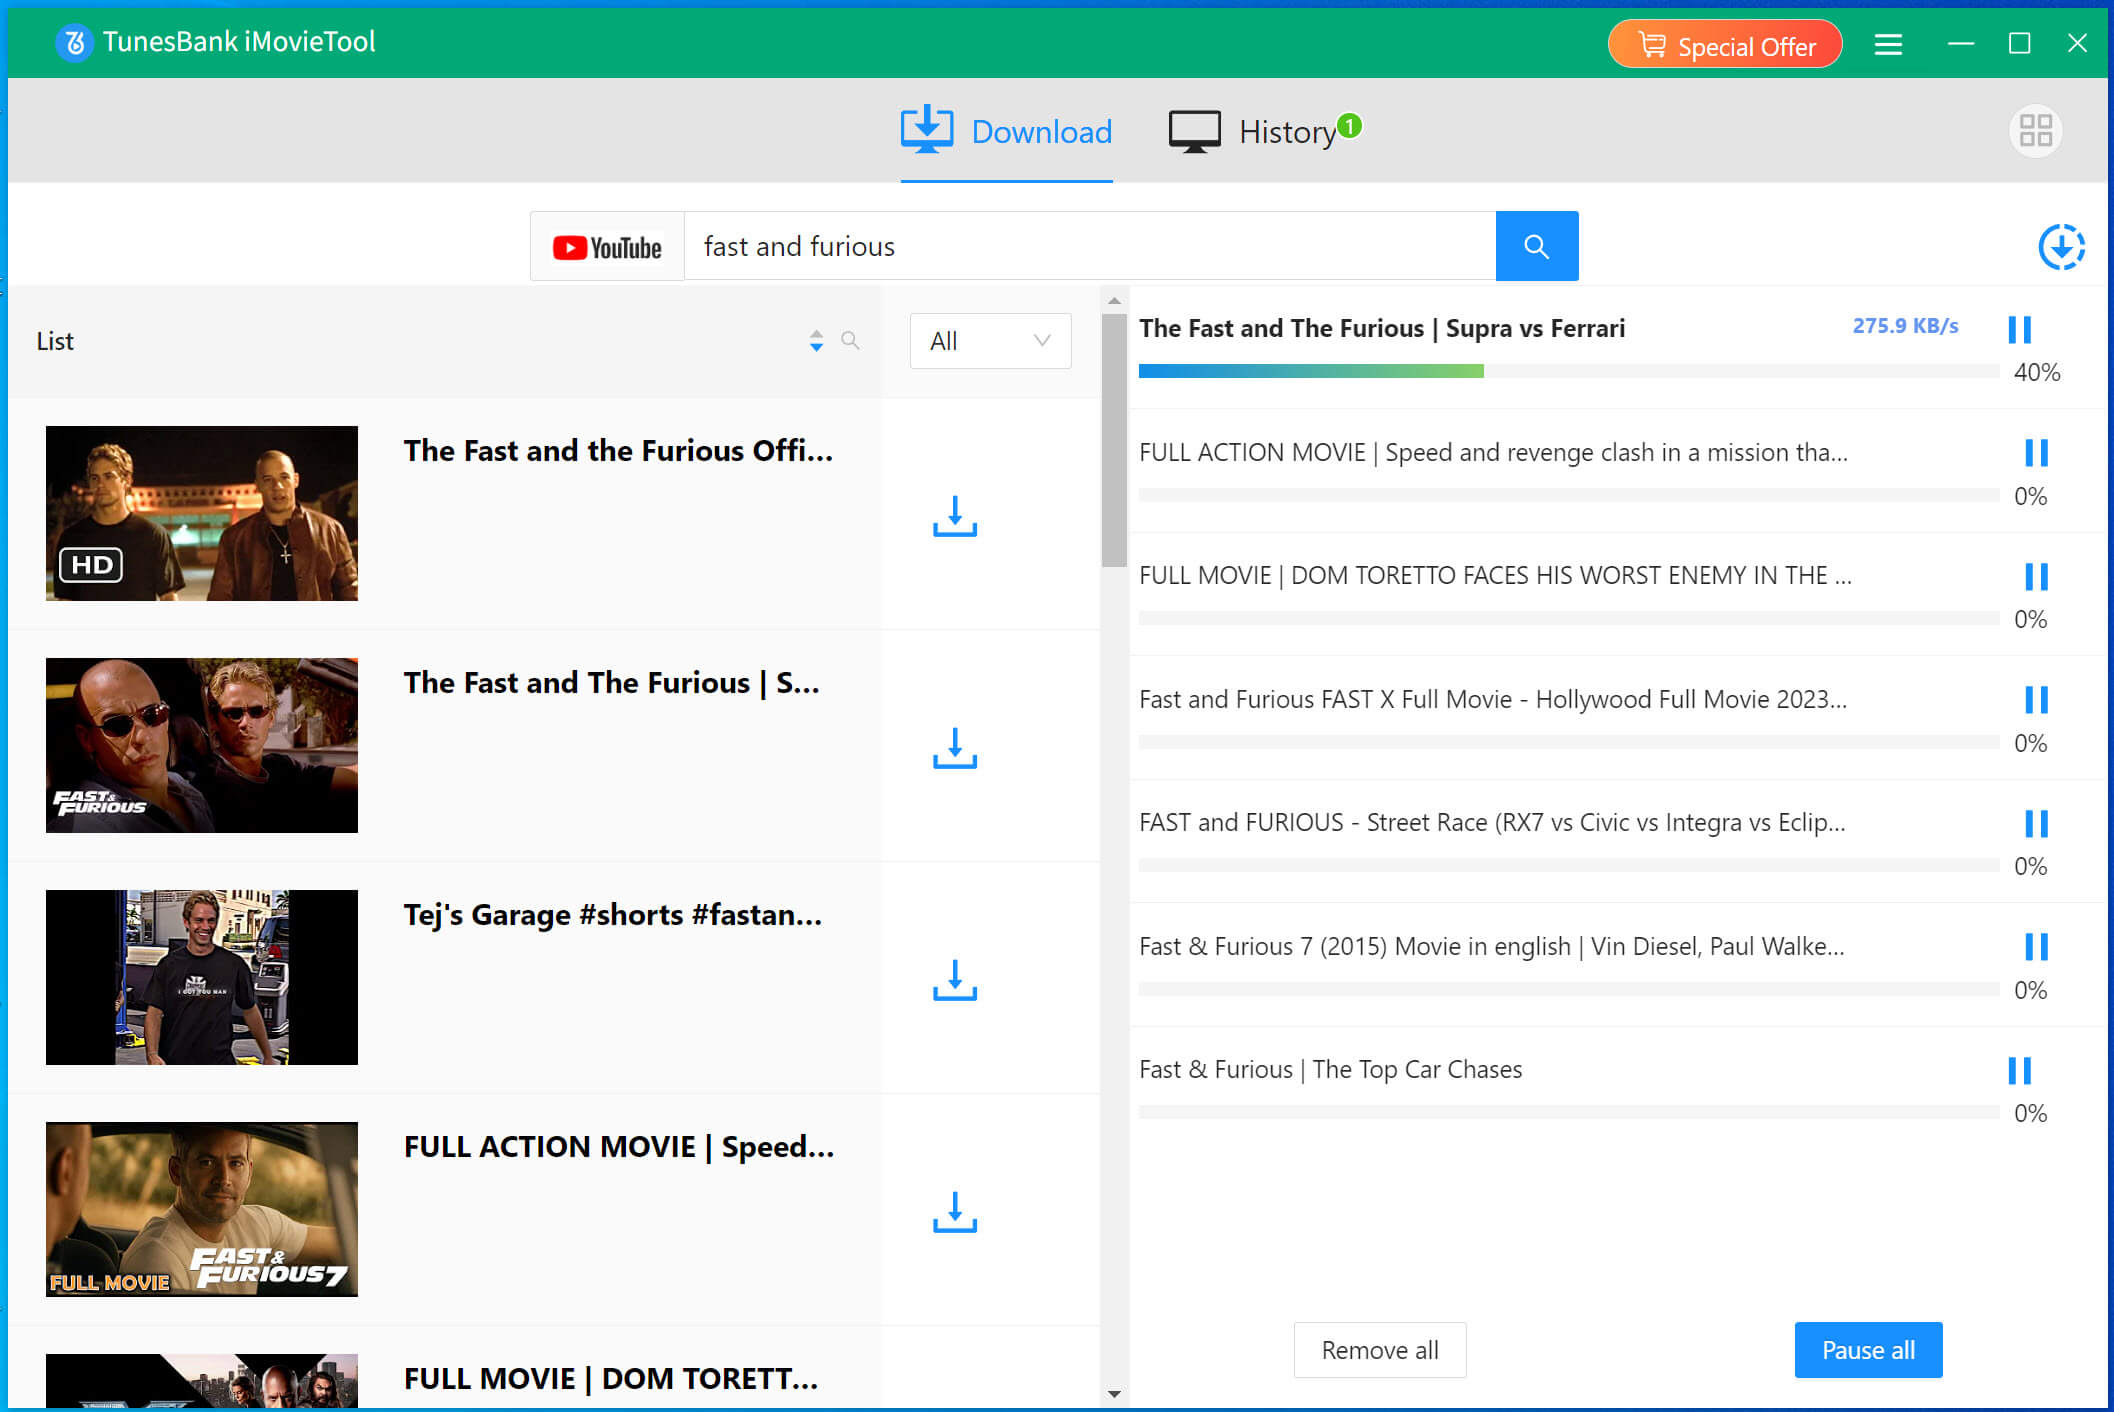Click queue title 'Fast and Furious FAST X Full Movie'
Screen dimensions: 2114x1412
[1493, 700]
